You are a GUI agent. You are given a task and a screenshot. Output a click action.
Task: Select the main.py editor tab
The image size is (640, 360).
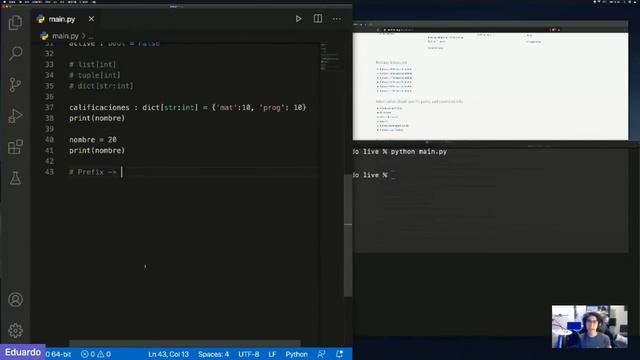point(65,19)
